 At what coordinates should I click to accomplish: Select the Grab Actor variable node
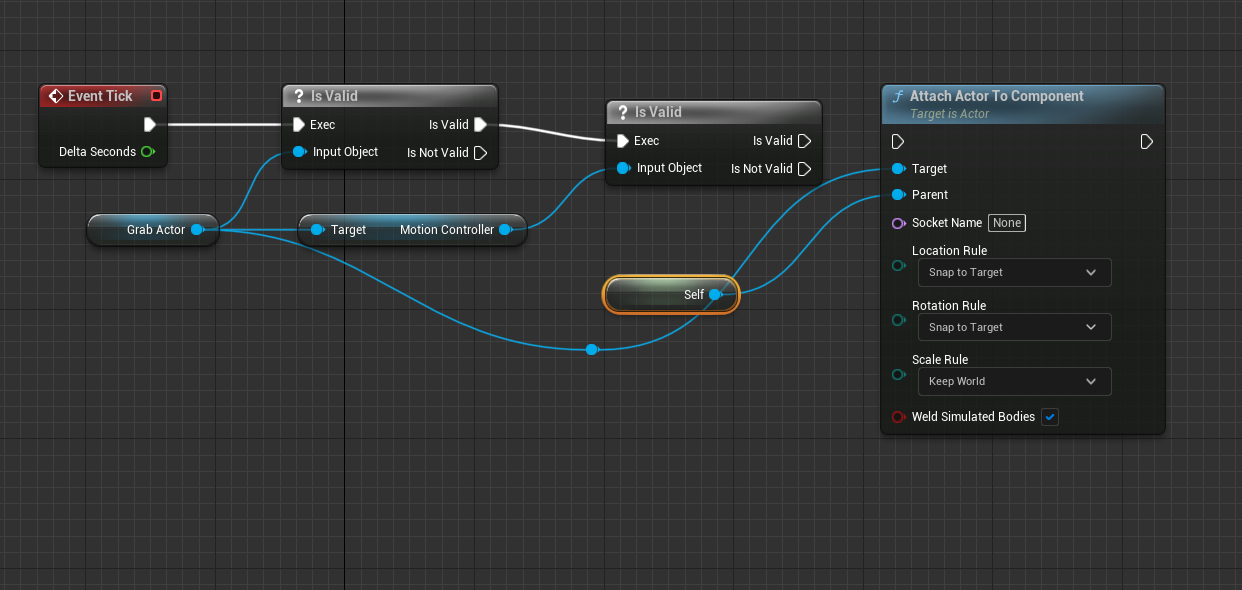(153, 230)
